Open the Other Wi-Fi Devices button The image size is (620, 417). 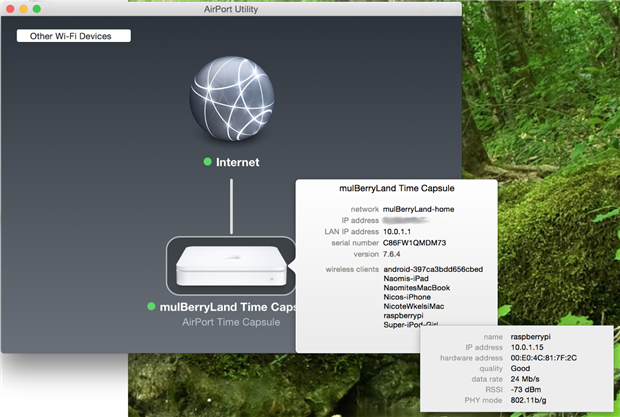74,36
